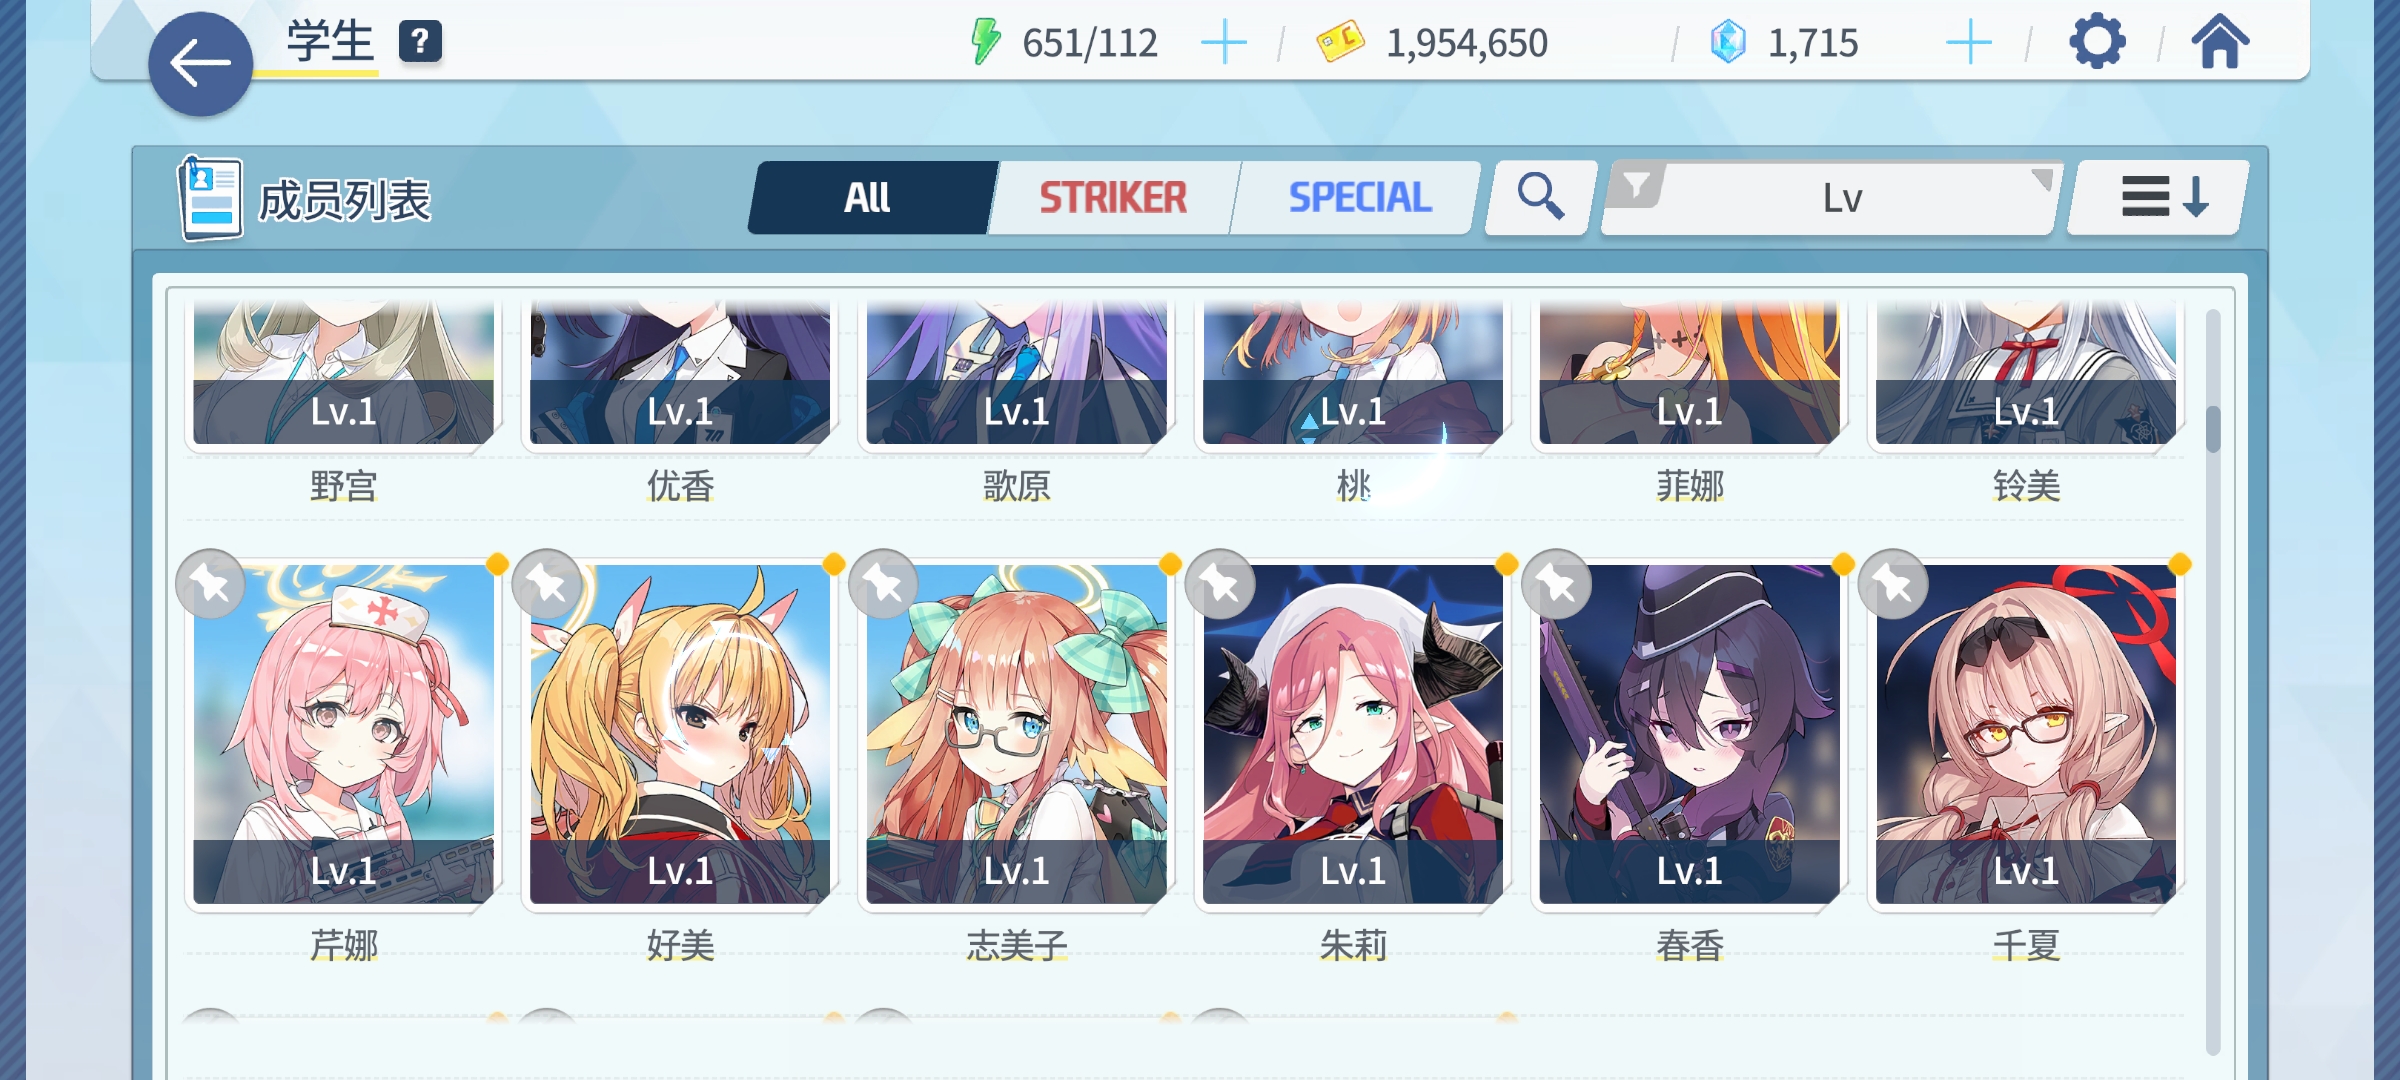Expand the Lv sort dropdown
Image resolution: width=2400 pixels, height=1080 pixels.
1832,198
